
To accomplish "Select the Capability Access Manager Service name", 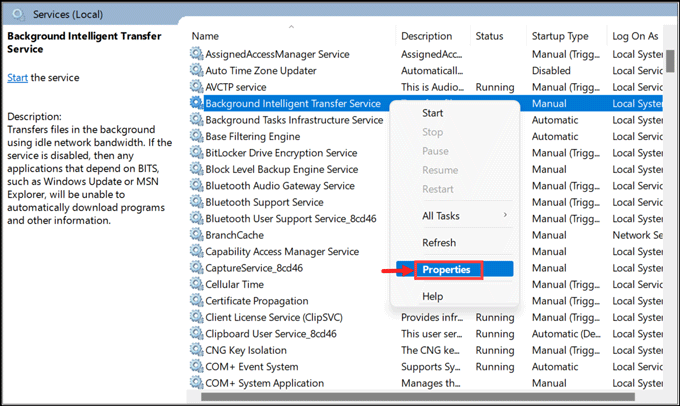I will 282,252.
